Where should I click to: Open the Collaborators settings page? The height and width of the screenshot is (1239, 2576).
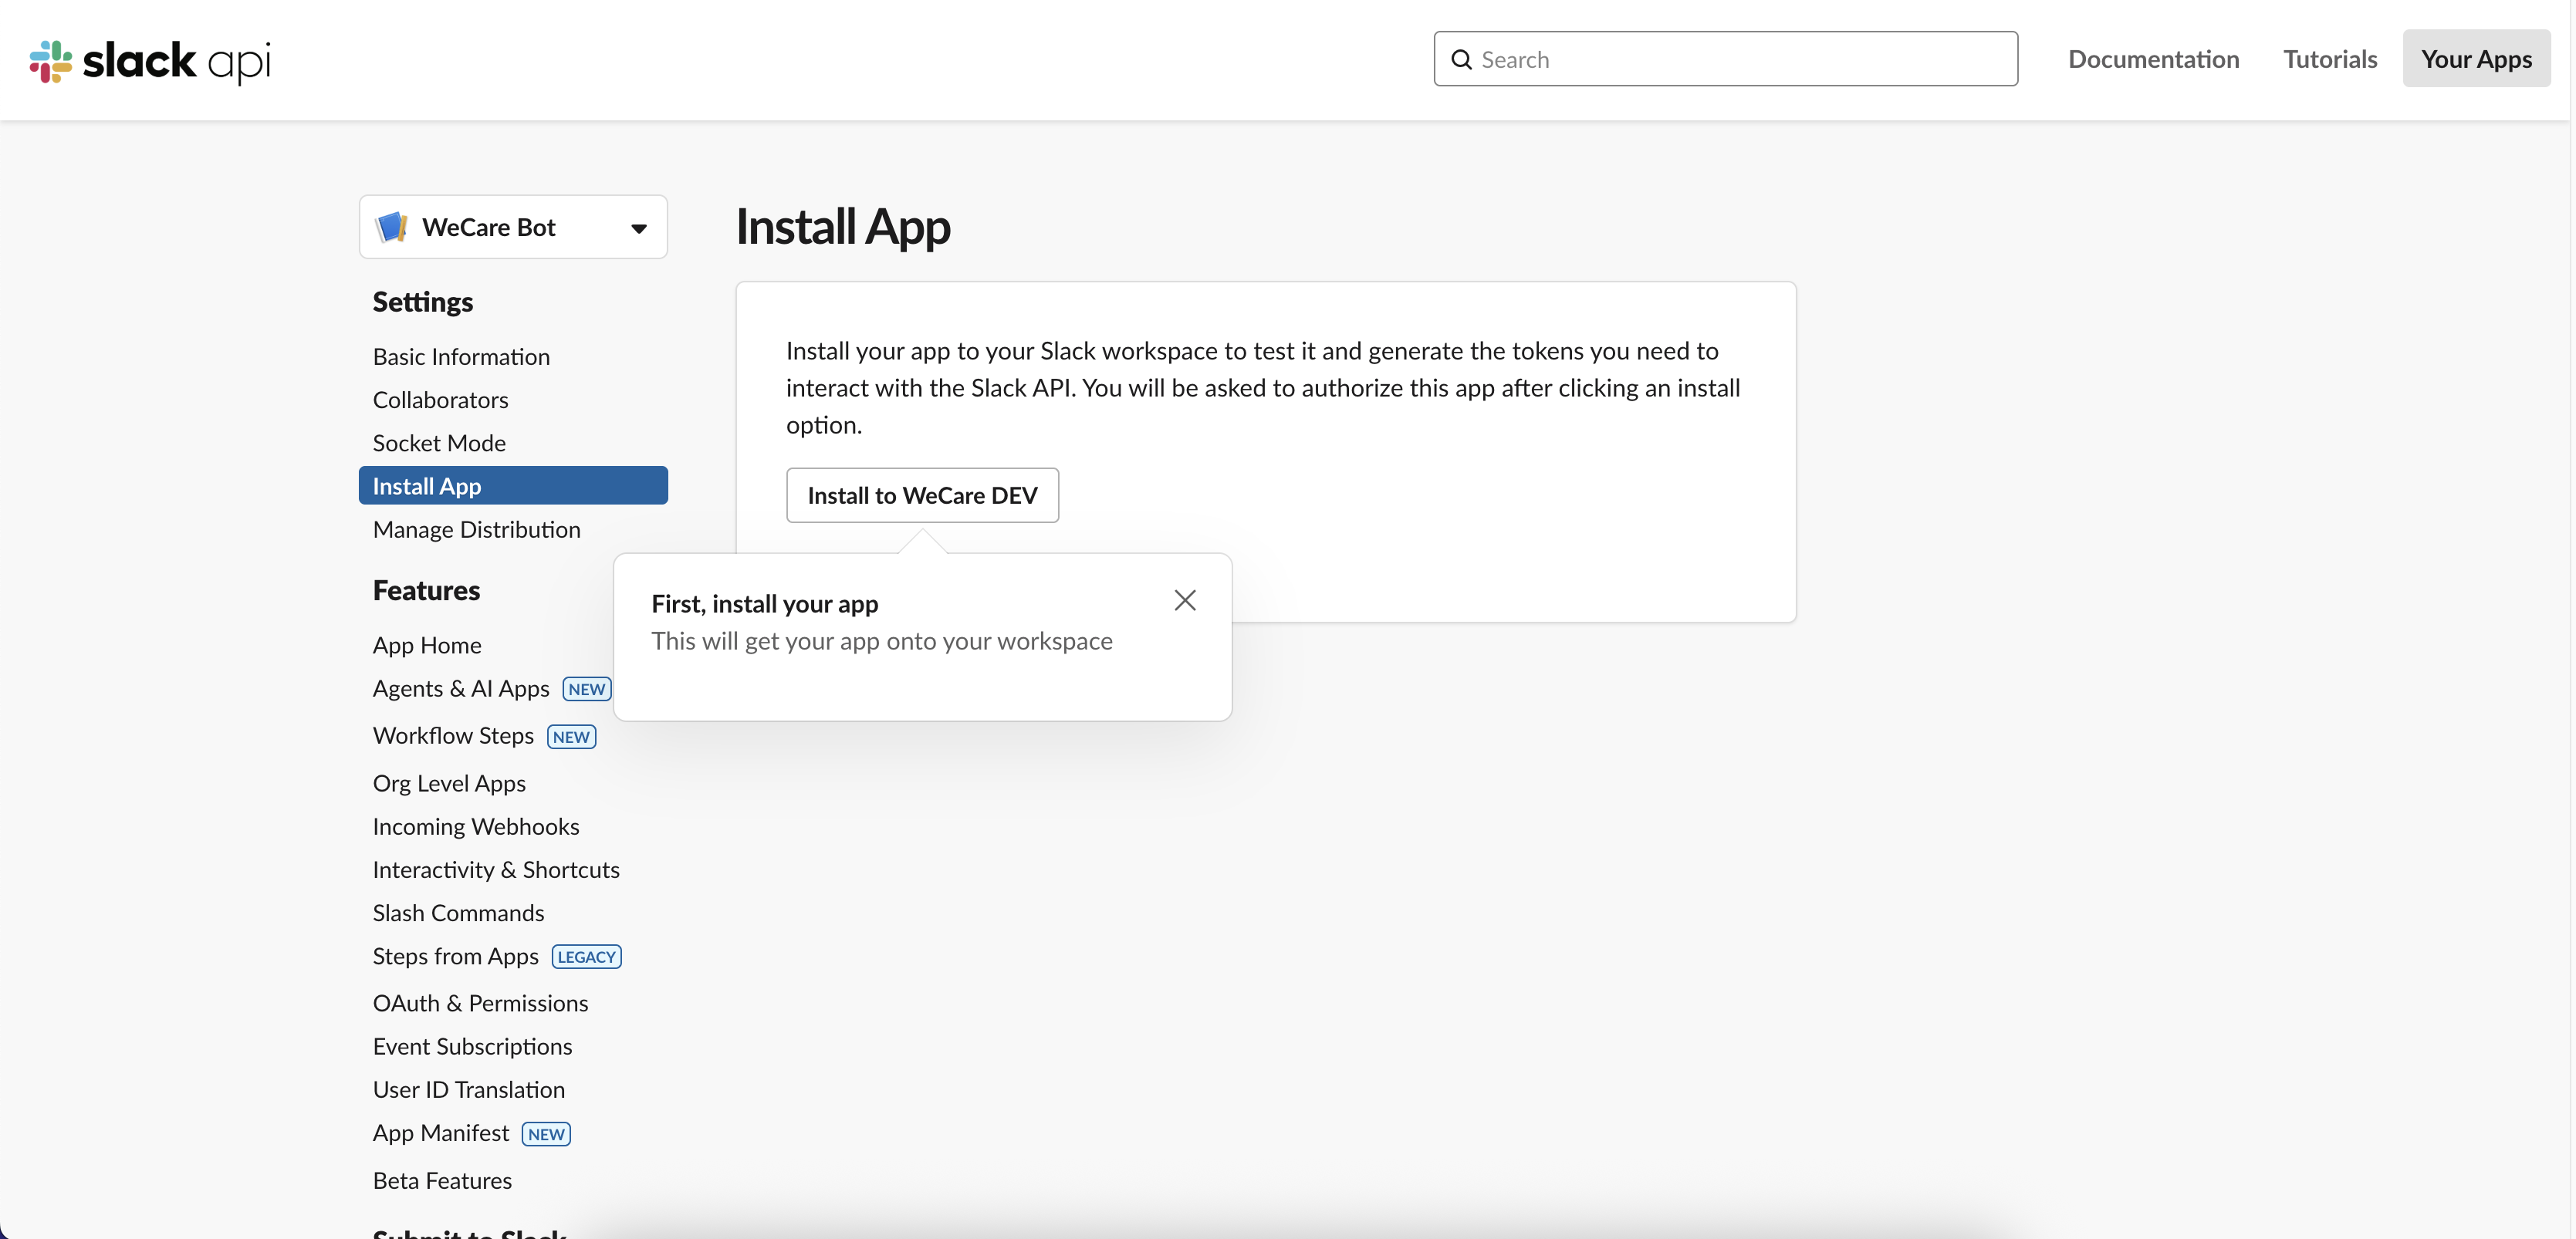click(440, 400)
